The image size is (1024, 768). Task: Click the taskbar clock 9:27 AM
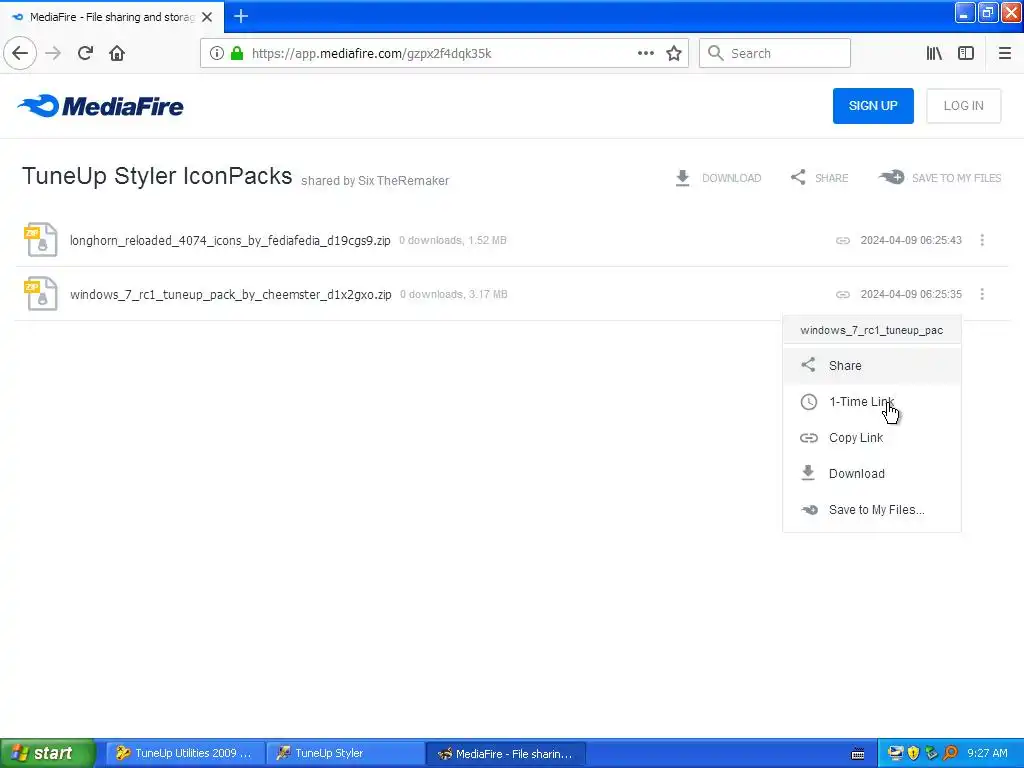tap(987, 753)
